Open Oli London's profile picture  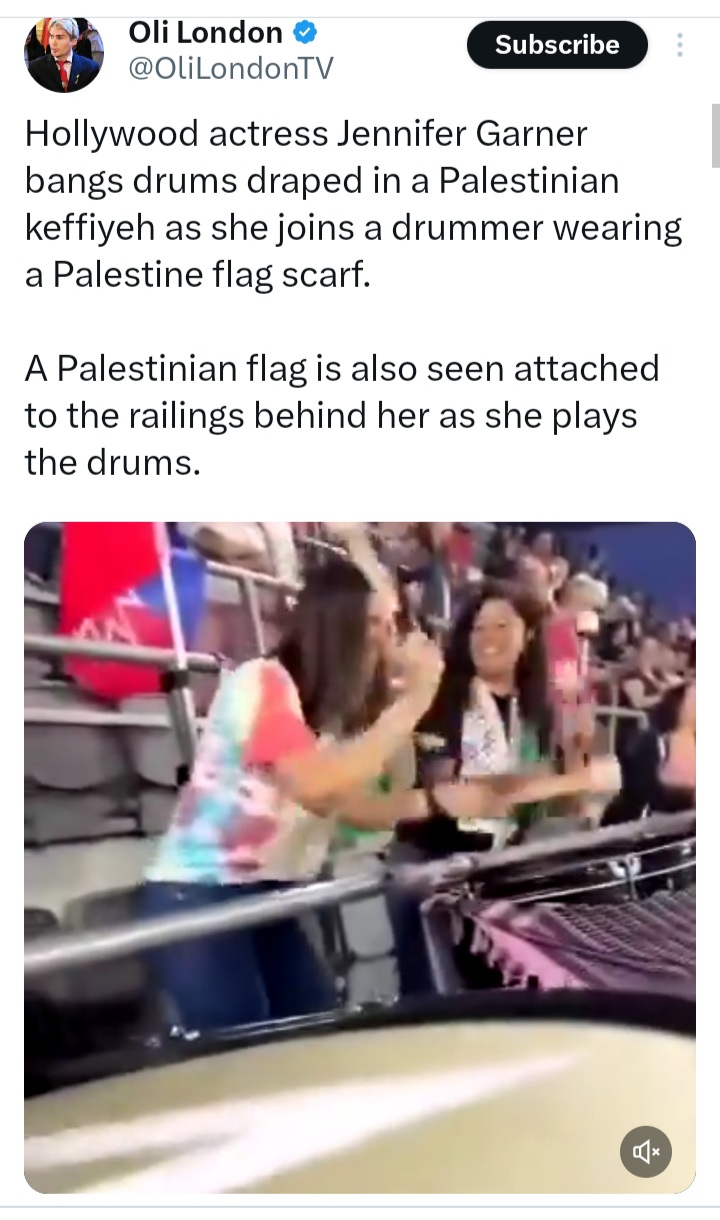(x=64, y=55)
